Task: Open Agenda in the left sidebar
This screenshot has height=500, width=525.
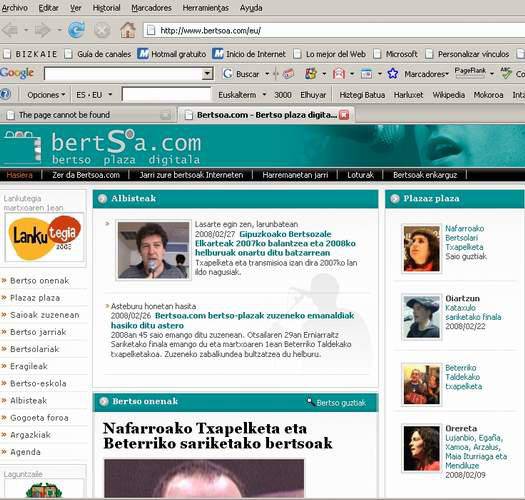Action: [x=25, y=452]
